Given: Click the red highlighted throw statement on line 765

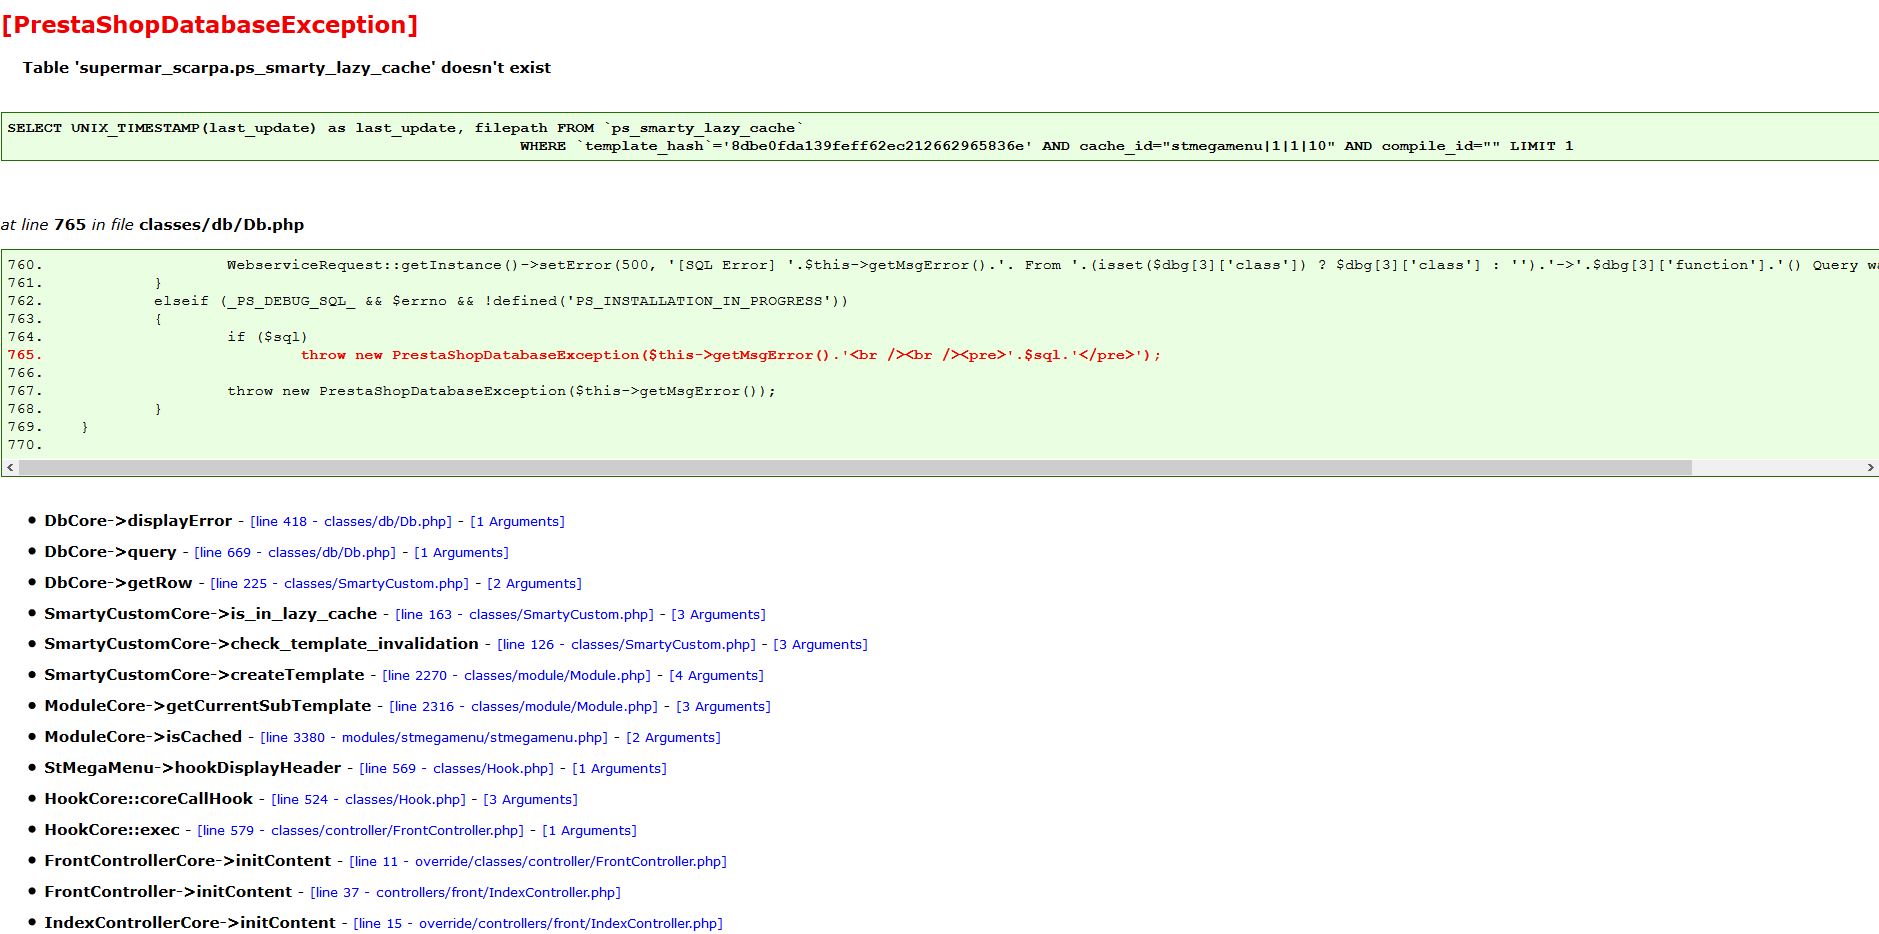Looking at the screenshot, I should click(x=731, y=355).
